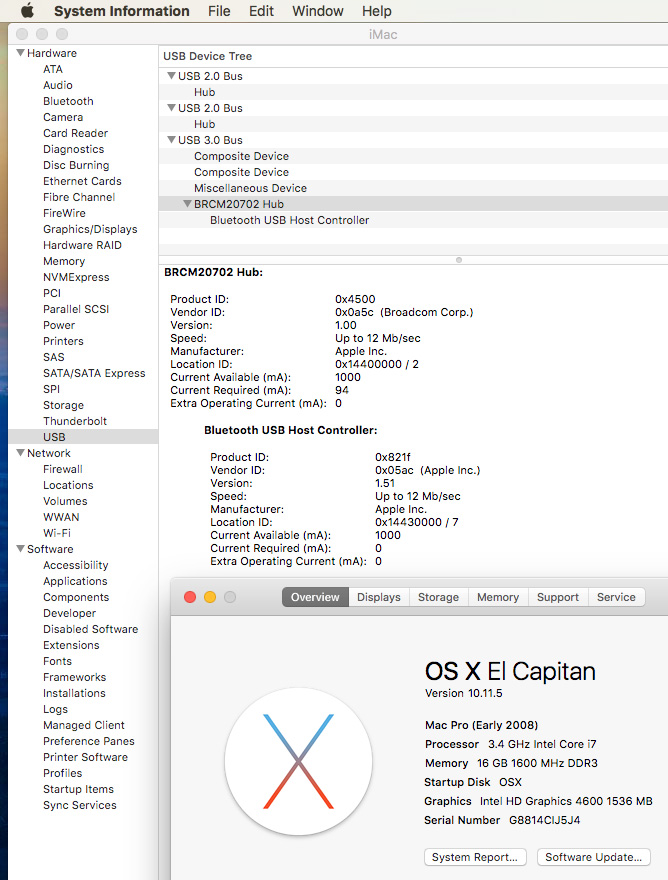Select Sync Services in the sidebar
Screen dimensions: 668x880
click(80, 805)
